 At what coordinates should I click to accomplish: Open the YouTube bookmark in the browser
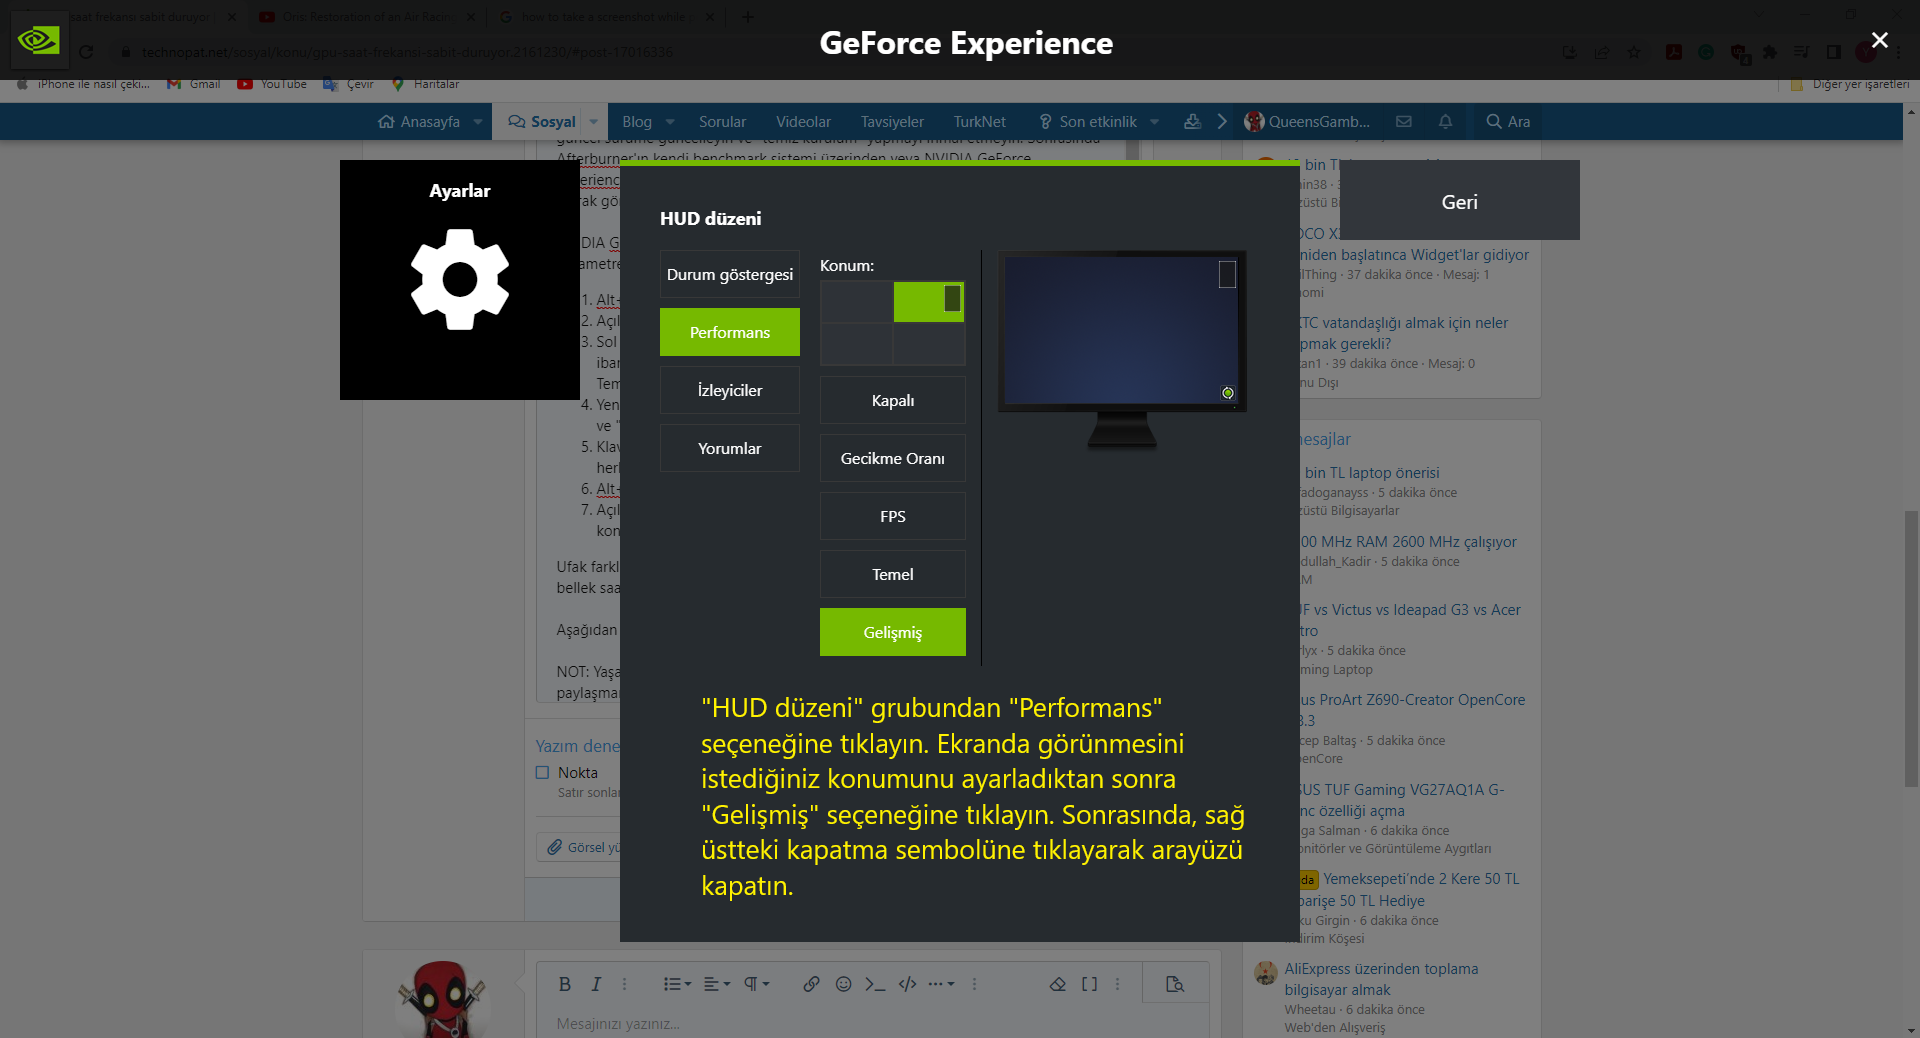272,84
